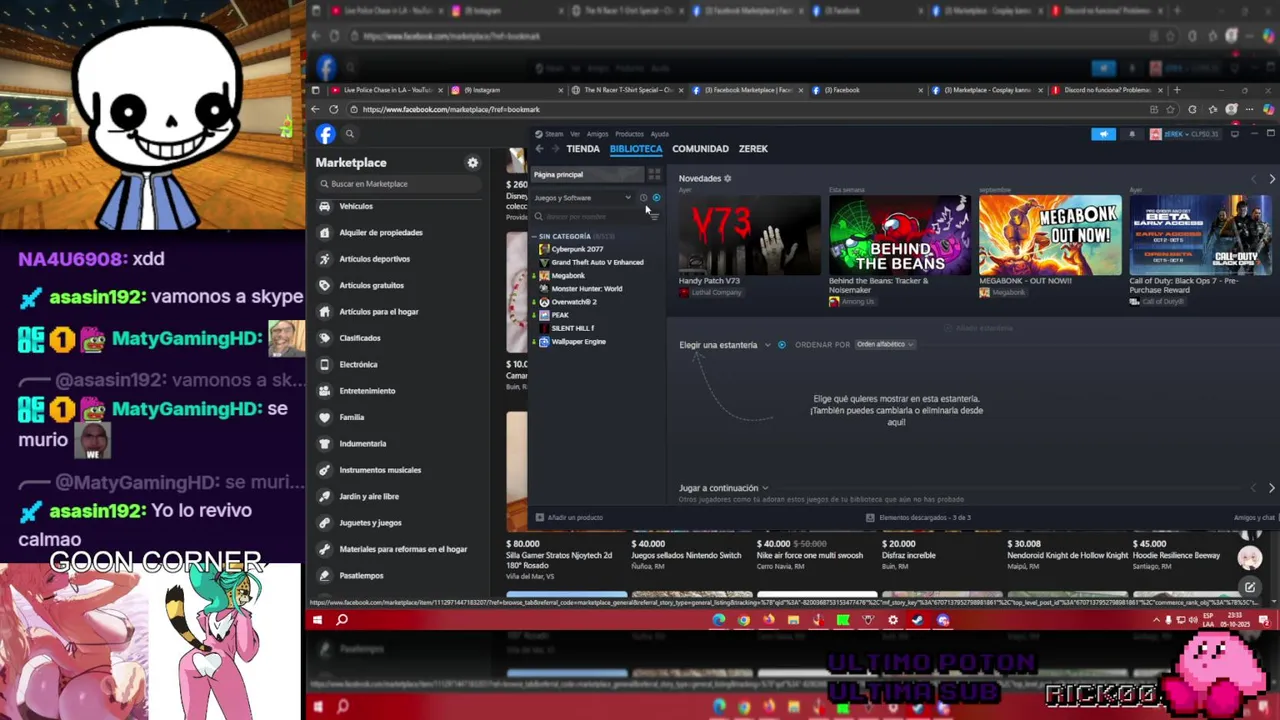Switch Steam library to grid view icon
The width and height of the screenshot is (1280, 720).
[655, 174]
